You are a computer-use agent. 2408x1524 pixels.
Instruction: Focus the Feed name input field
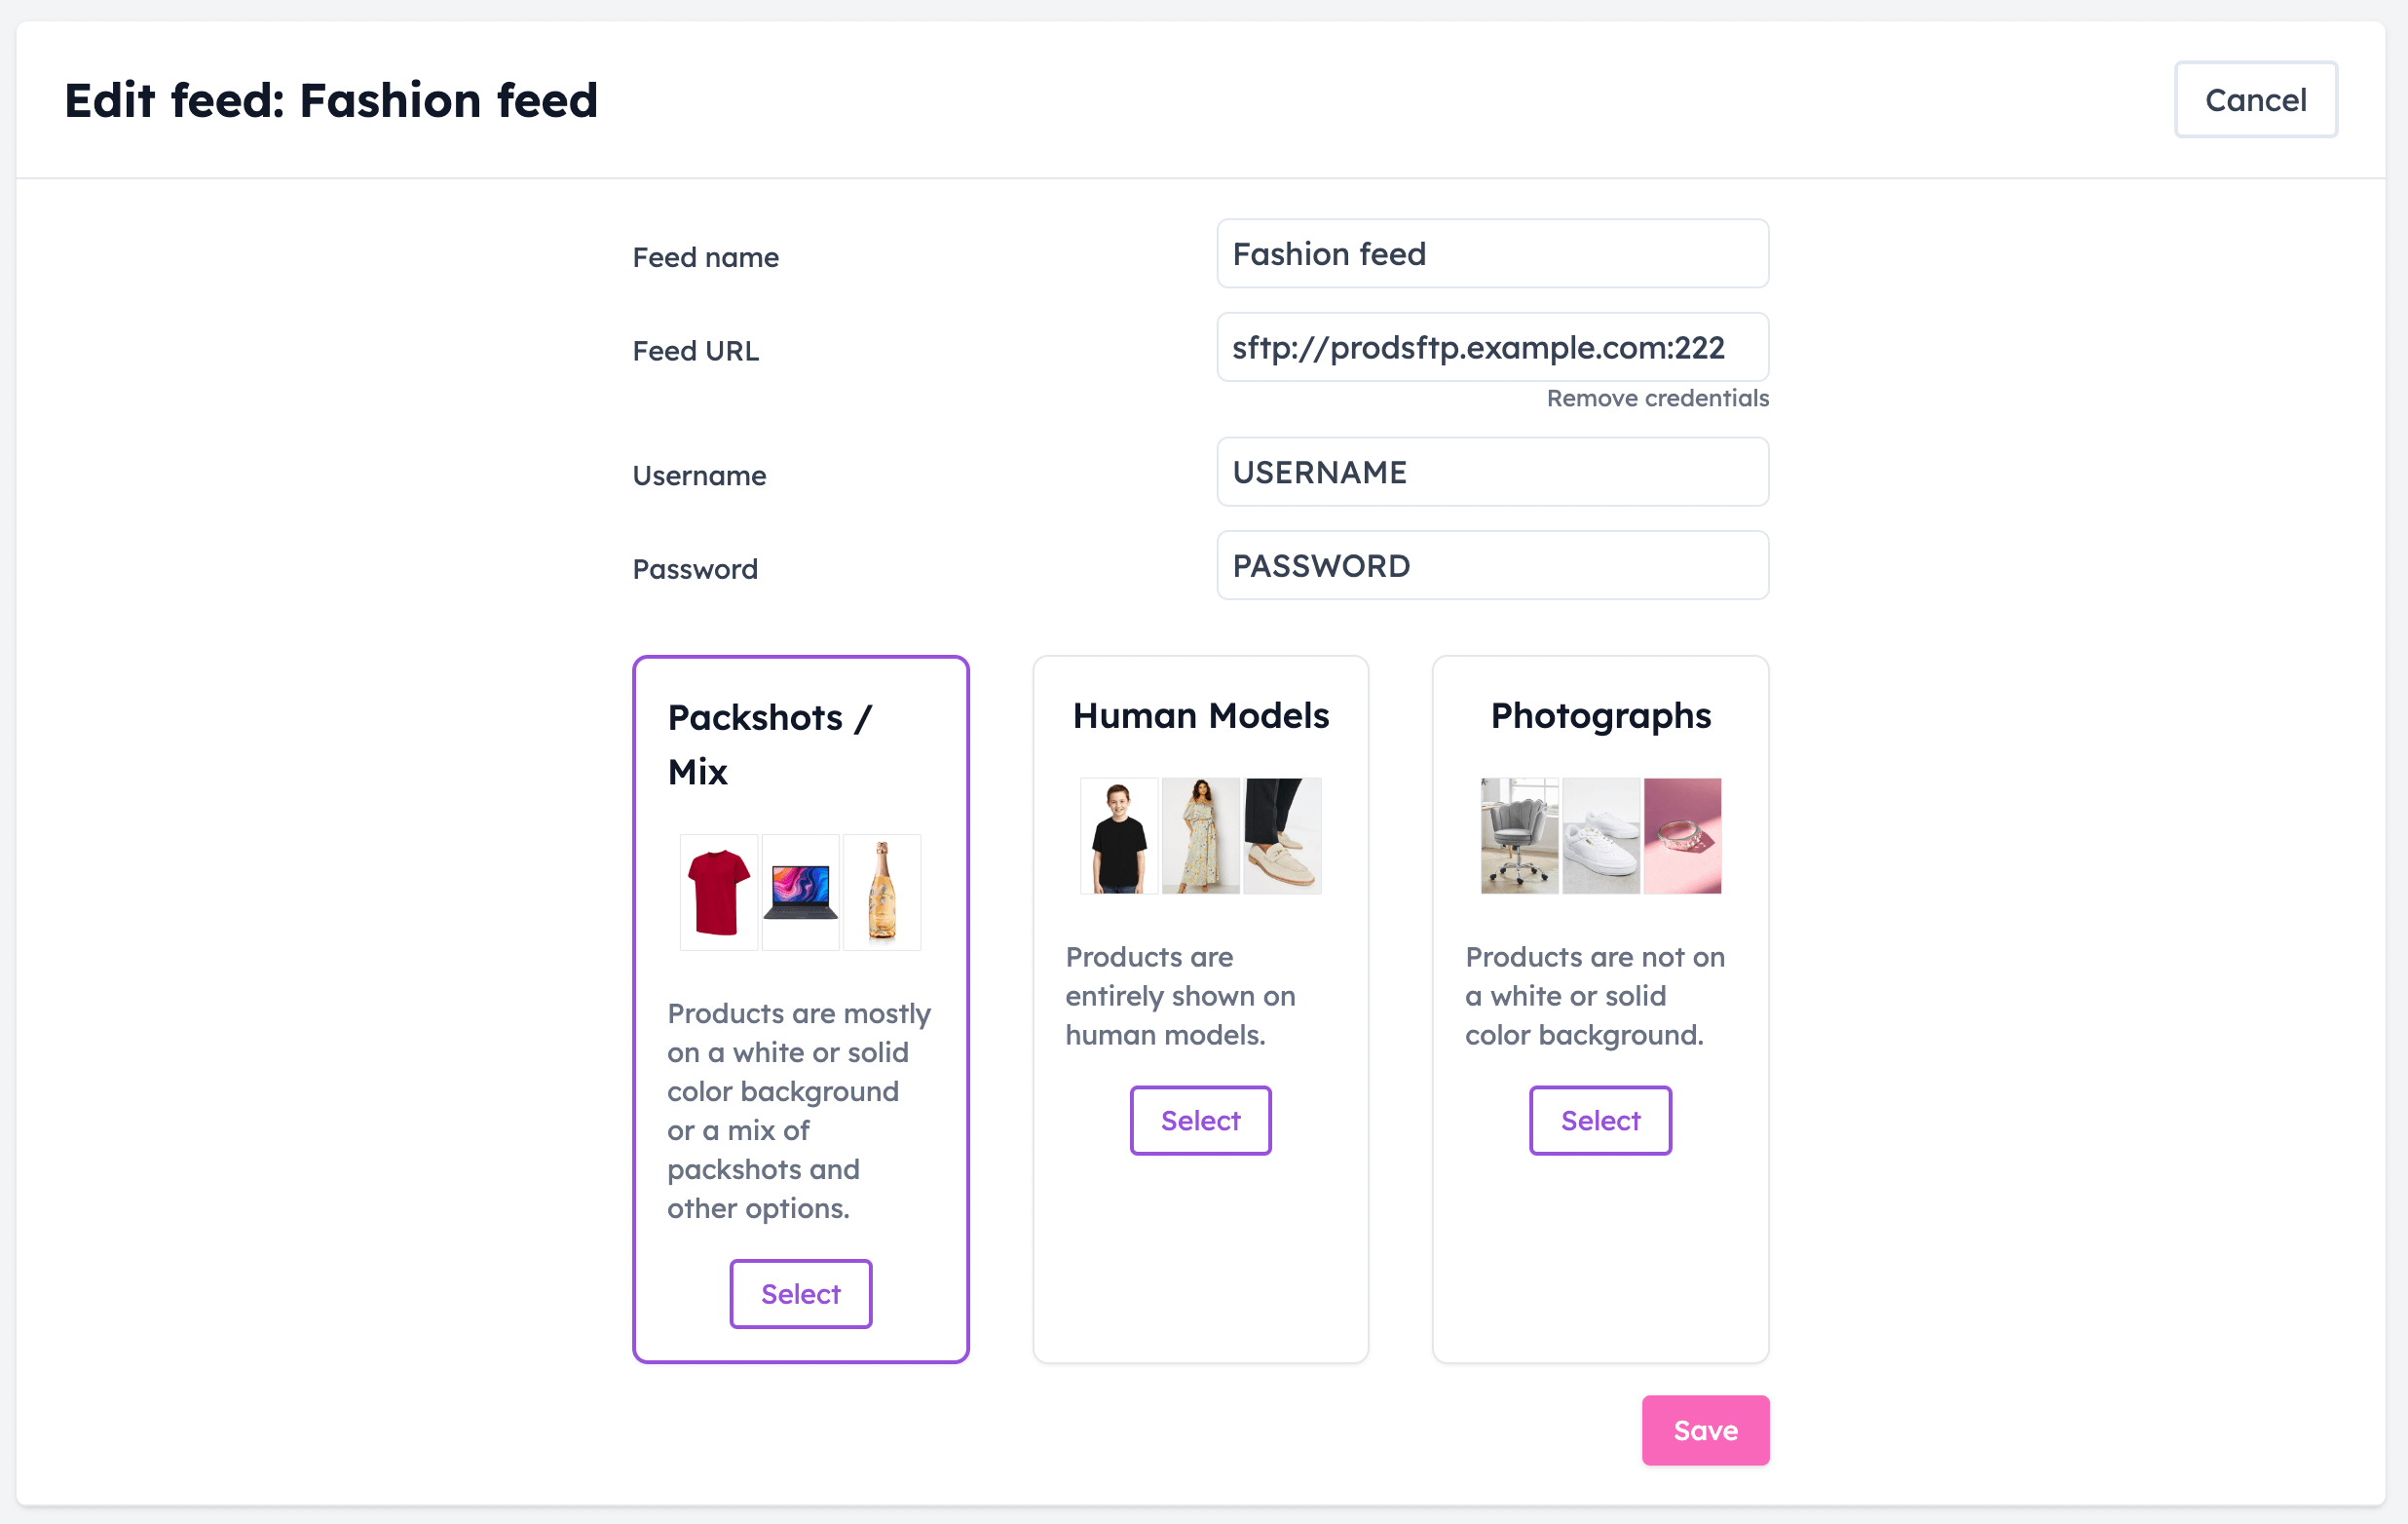point(1492,254)
